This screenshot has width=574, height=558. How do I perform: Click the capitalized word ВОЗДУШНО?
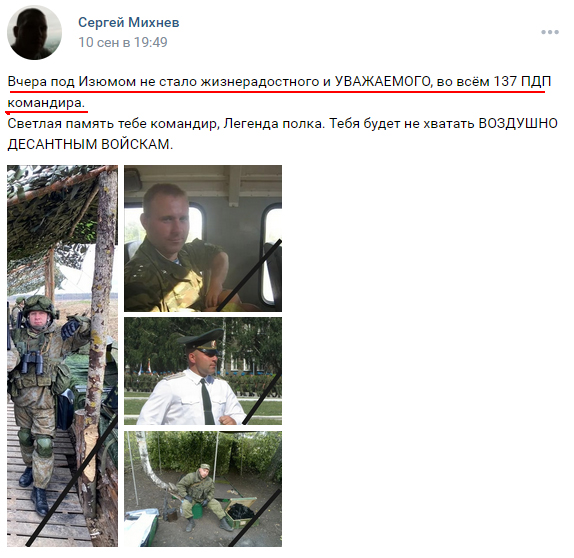(518, 123)
